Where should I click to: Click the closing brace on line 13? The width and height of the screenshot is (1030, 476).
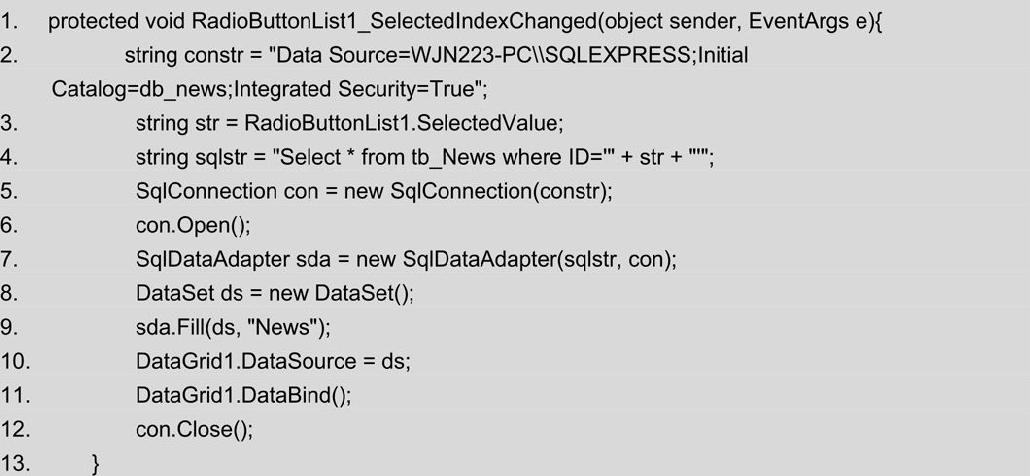click(97, 464)
